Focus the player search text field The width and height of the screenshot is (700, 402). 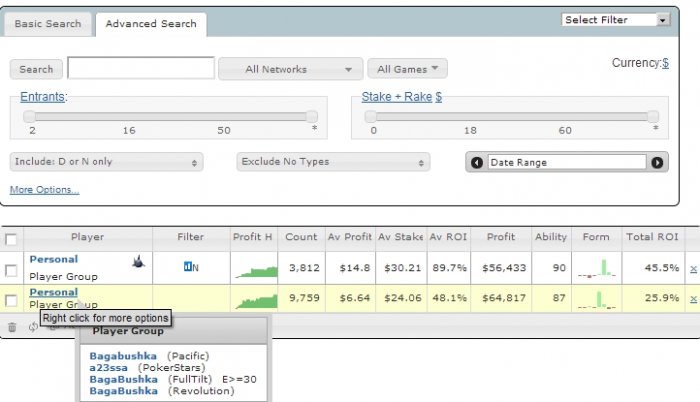click(141, 68)
